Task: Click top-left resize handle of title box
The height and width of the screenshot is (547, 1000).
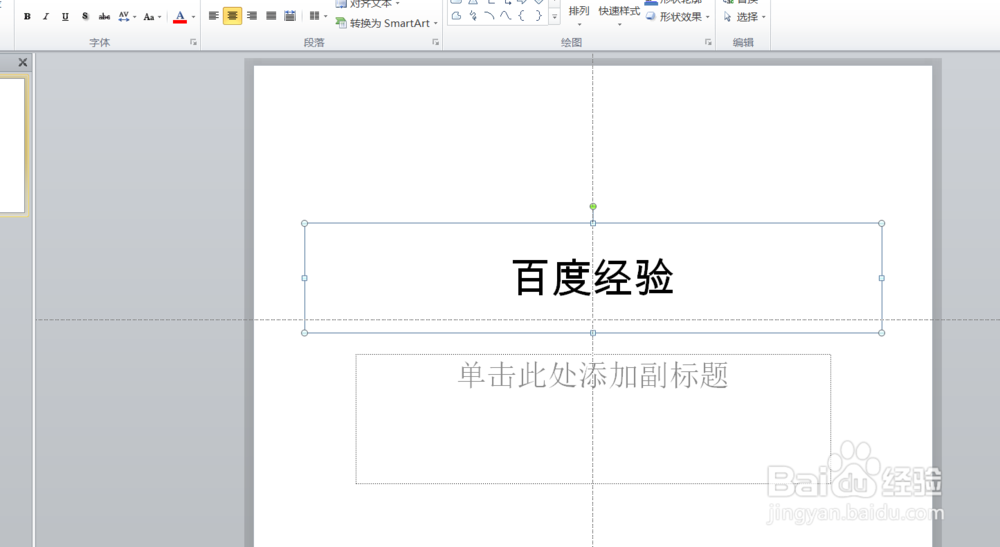Action: coord(304,223)
